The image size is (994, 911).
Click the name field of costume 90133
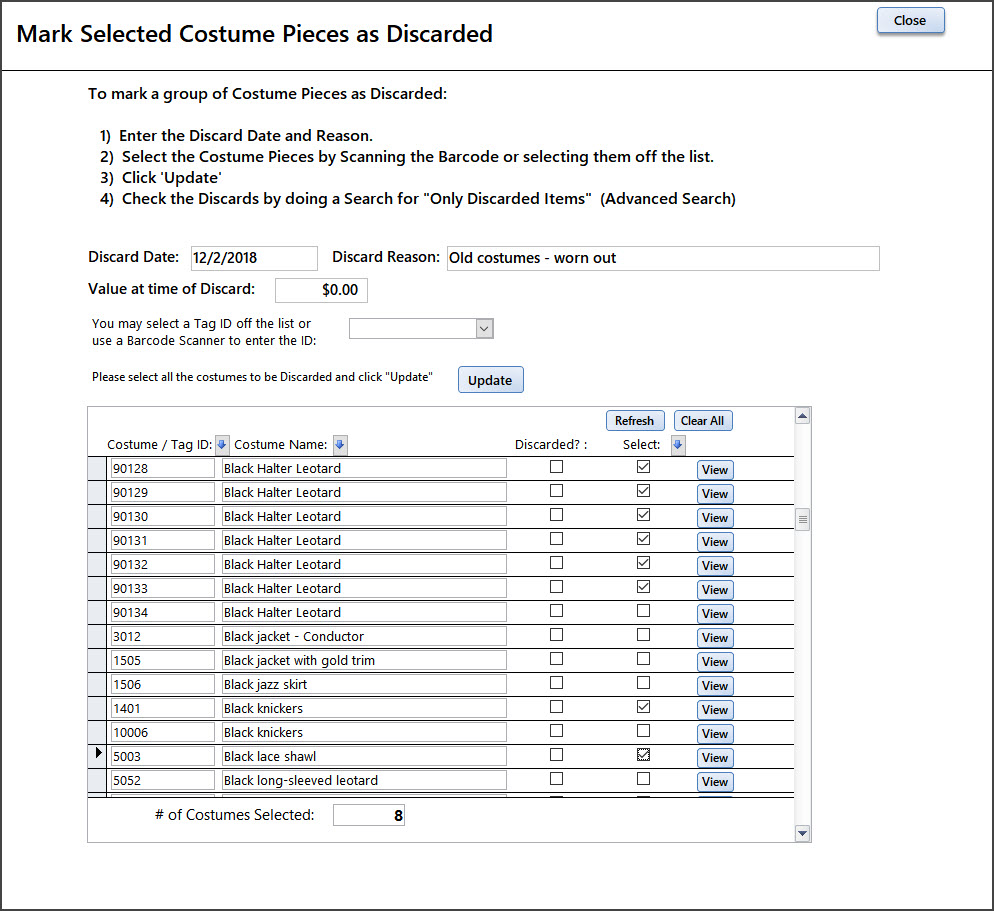click(x=364, y=588)
